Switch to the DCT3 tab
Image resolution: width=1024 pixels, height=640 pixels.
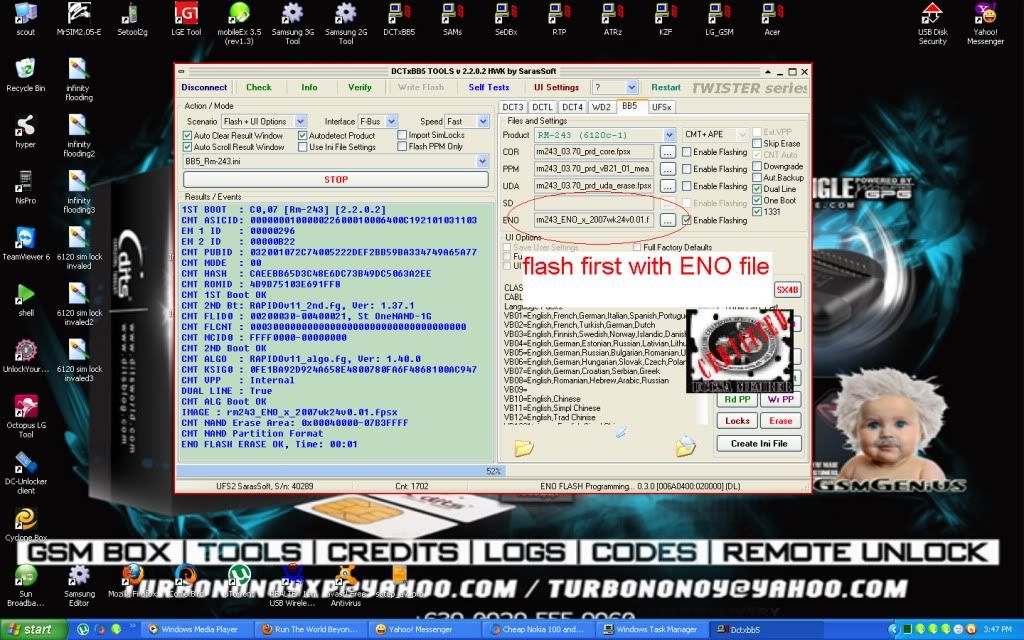click(x=513, y=107)
